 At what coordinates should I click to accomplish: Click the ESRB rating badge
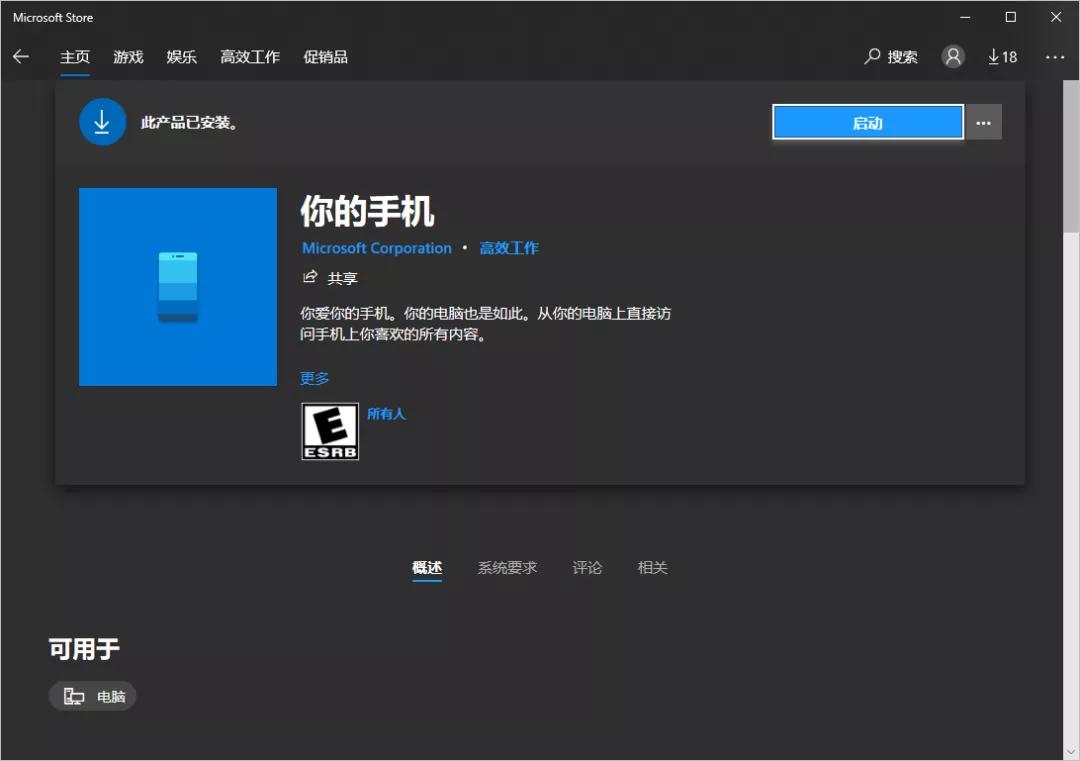(x=329, y=430)
